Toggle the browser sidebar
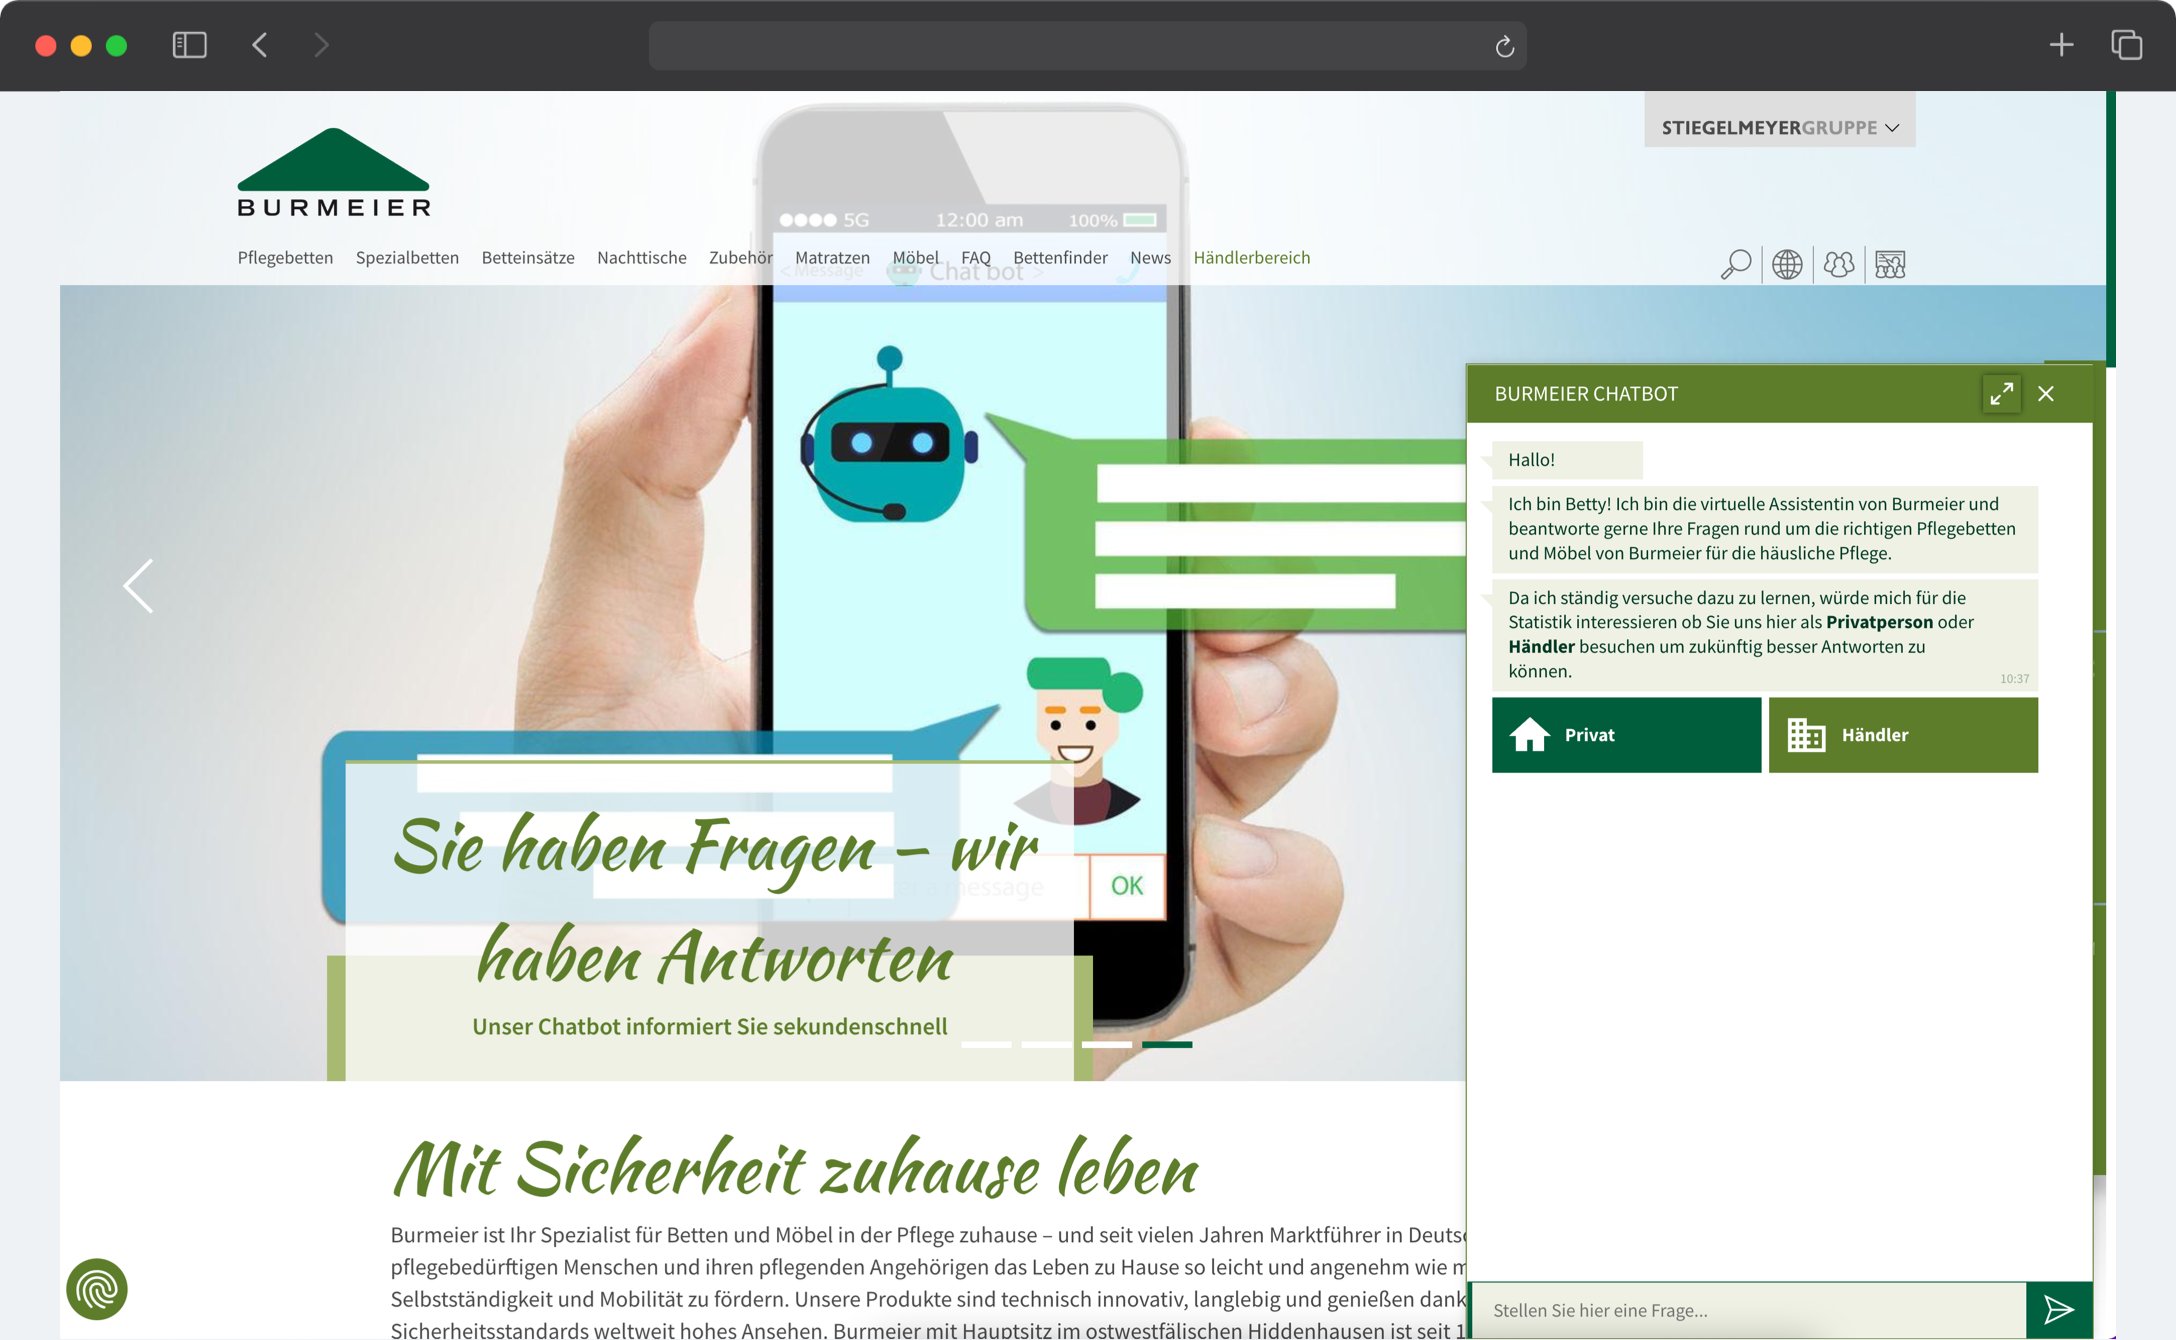Screen dimensions: 2176x1340 click(189, 45)
